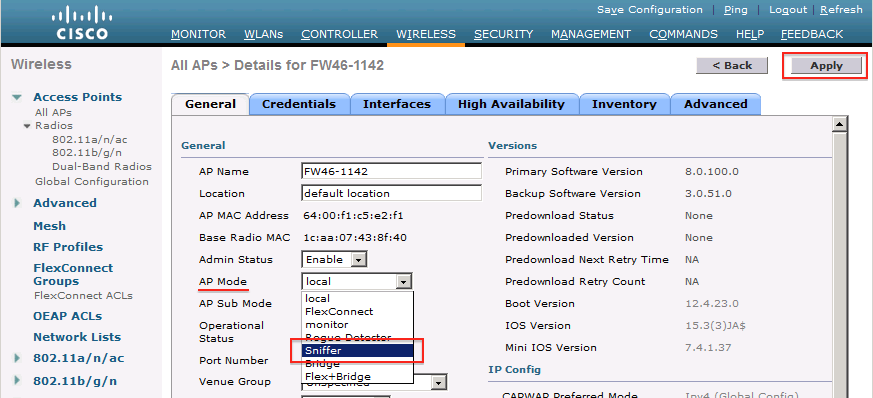Screen dimensions: 873x398
Task: Collapse the Access Points tree arrow
Action: [17, 97]
